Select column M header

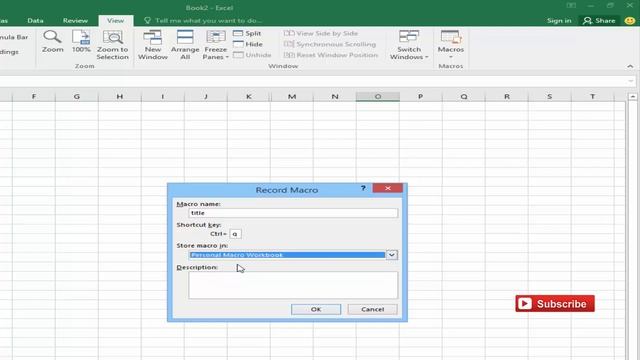(x=292, y=97)
